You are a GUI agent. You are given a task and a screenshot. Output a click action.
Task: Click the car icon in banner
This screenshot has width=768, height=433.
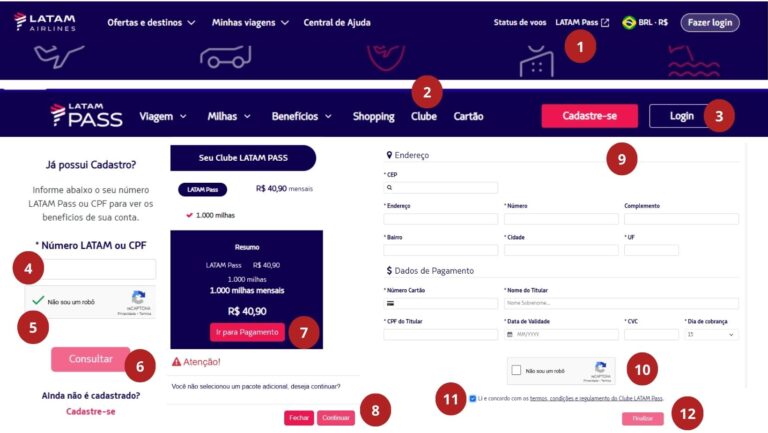tap(225, 57)
